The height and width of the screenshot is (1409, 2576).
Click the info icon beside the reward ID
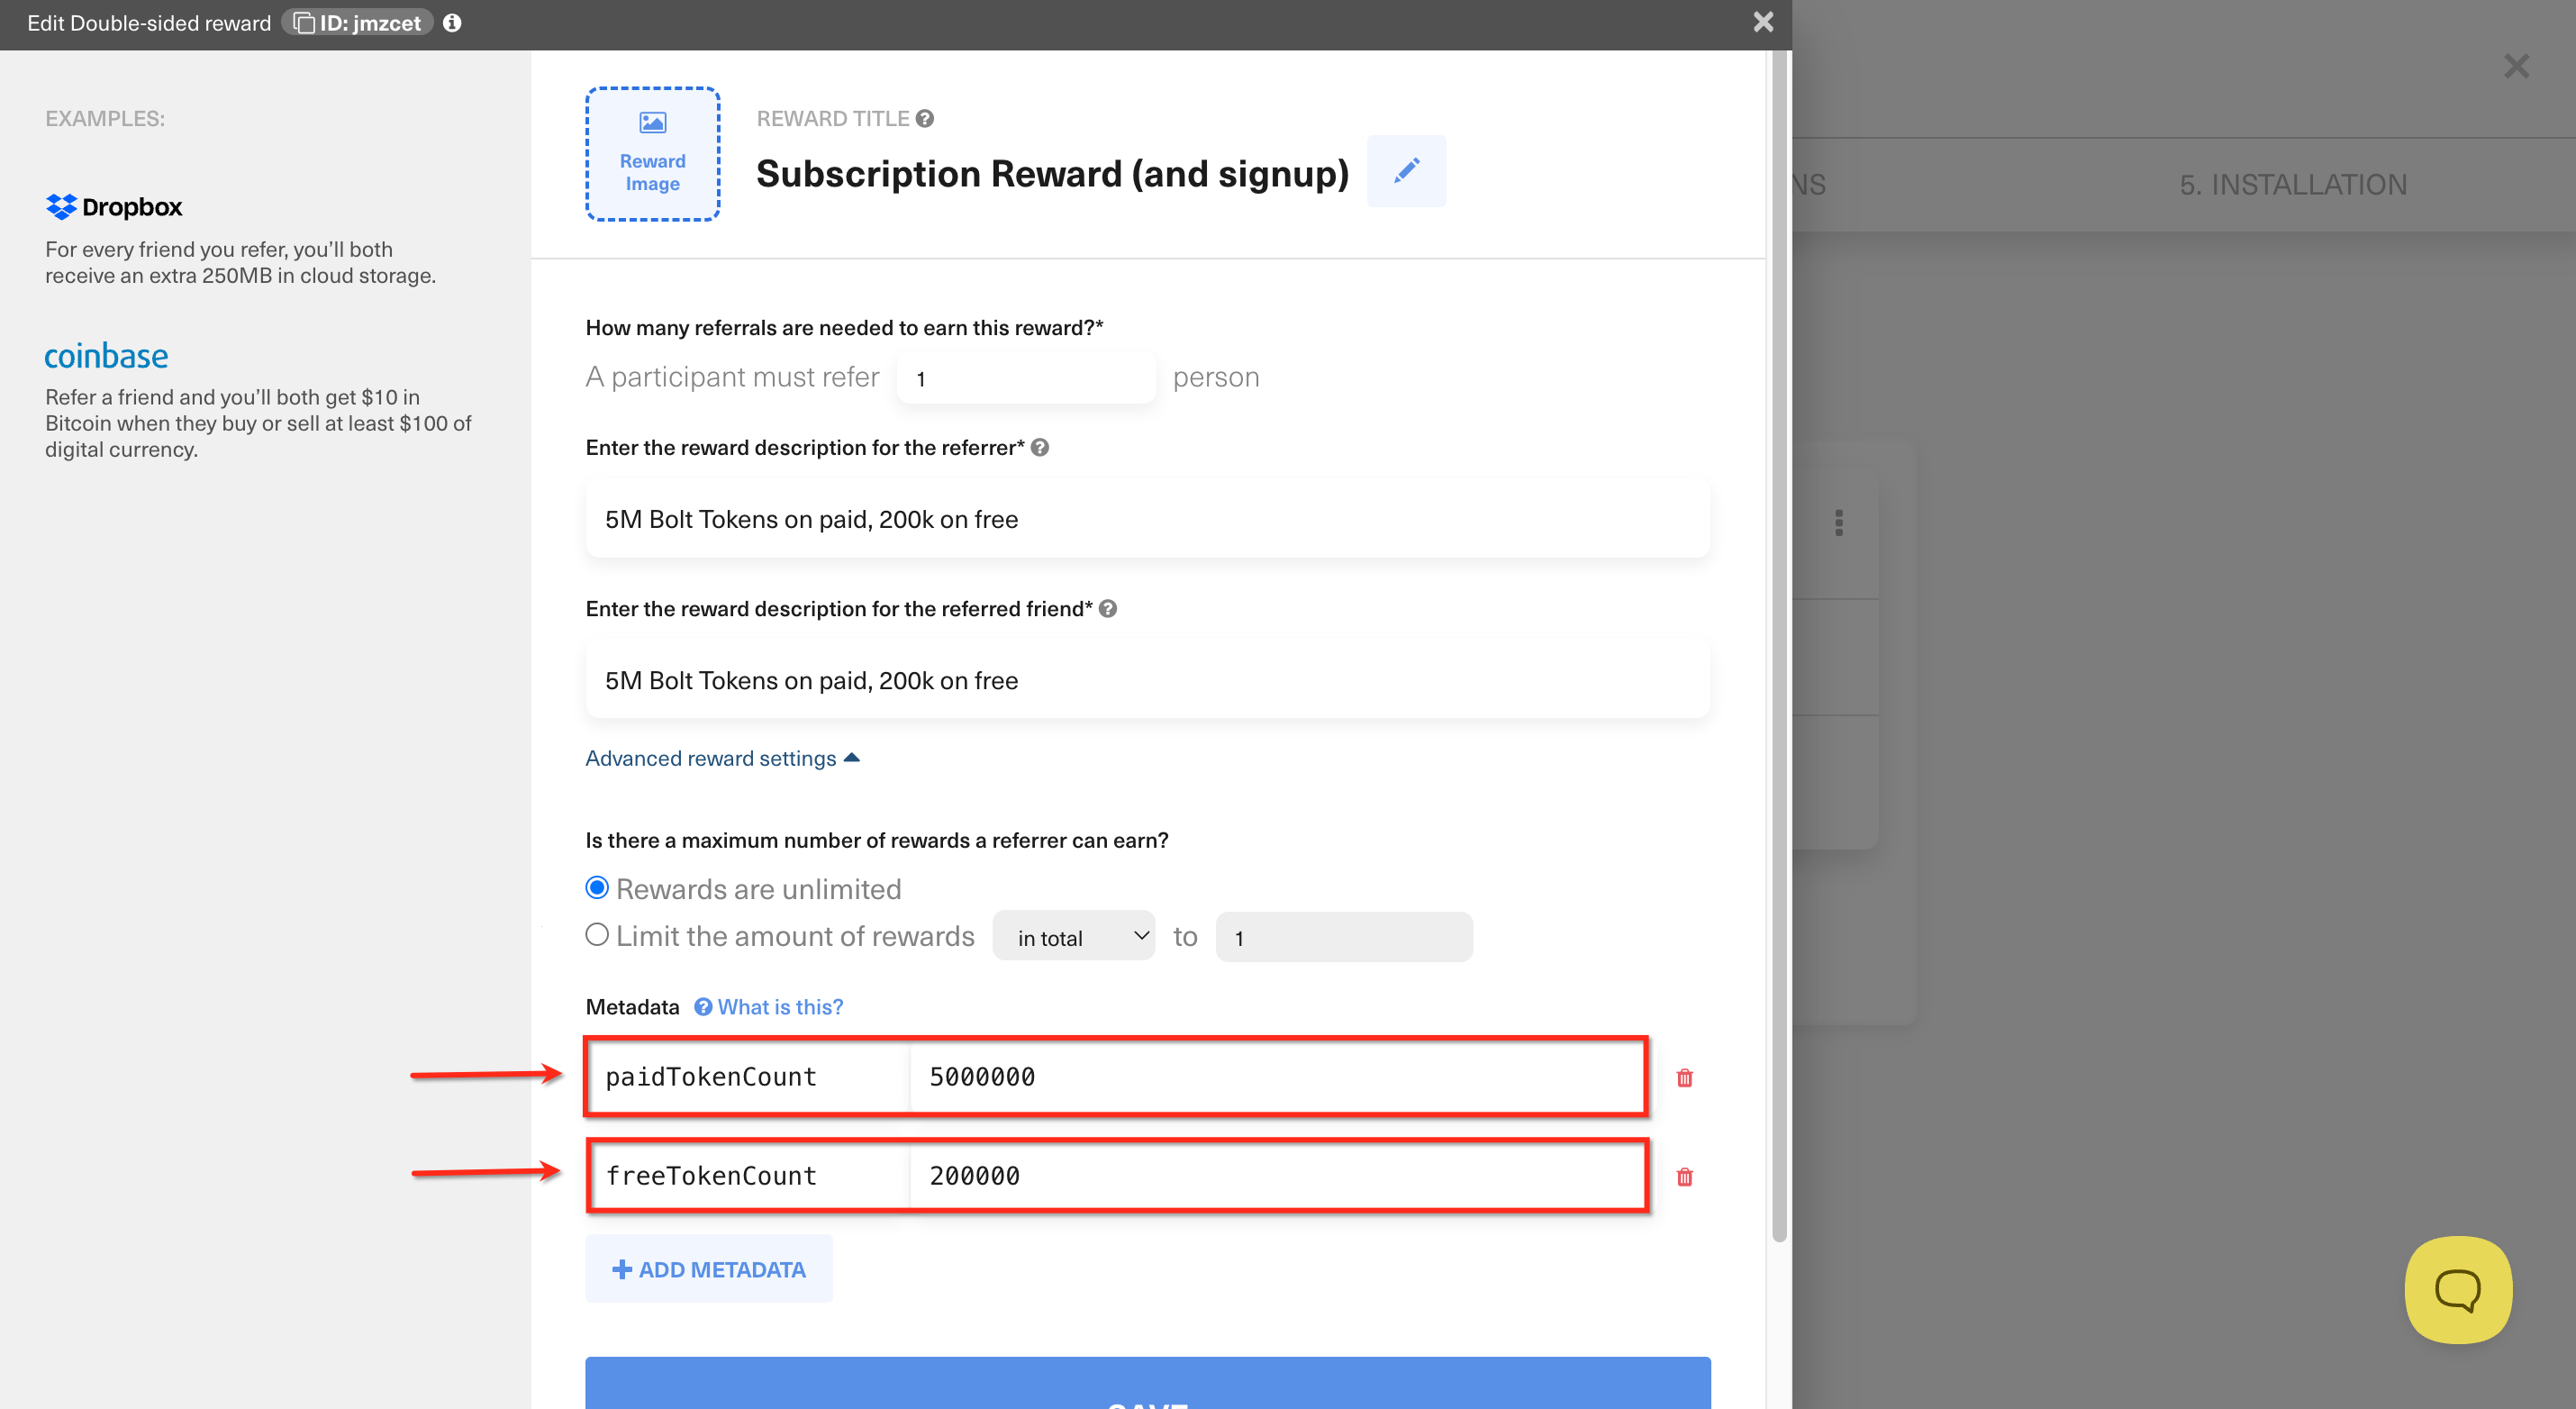pyautogui.click(x=452, y=22)
